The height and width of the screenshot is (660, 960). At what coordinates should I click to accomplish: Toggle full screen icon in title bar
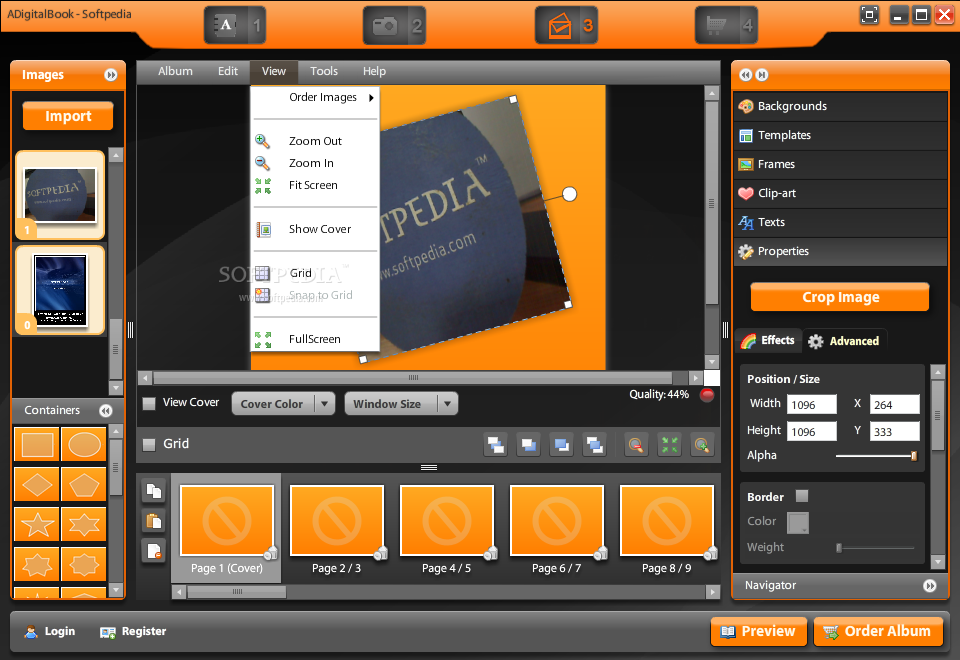pos(869,15)
